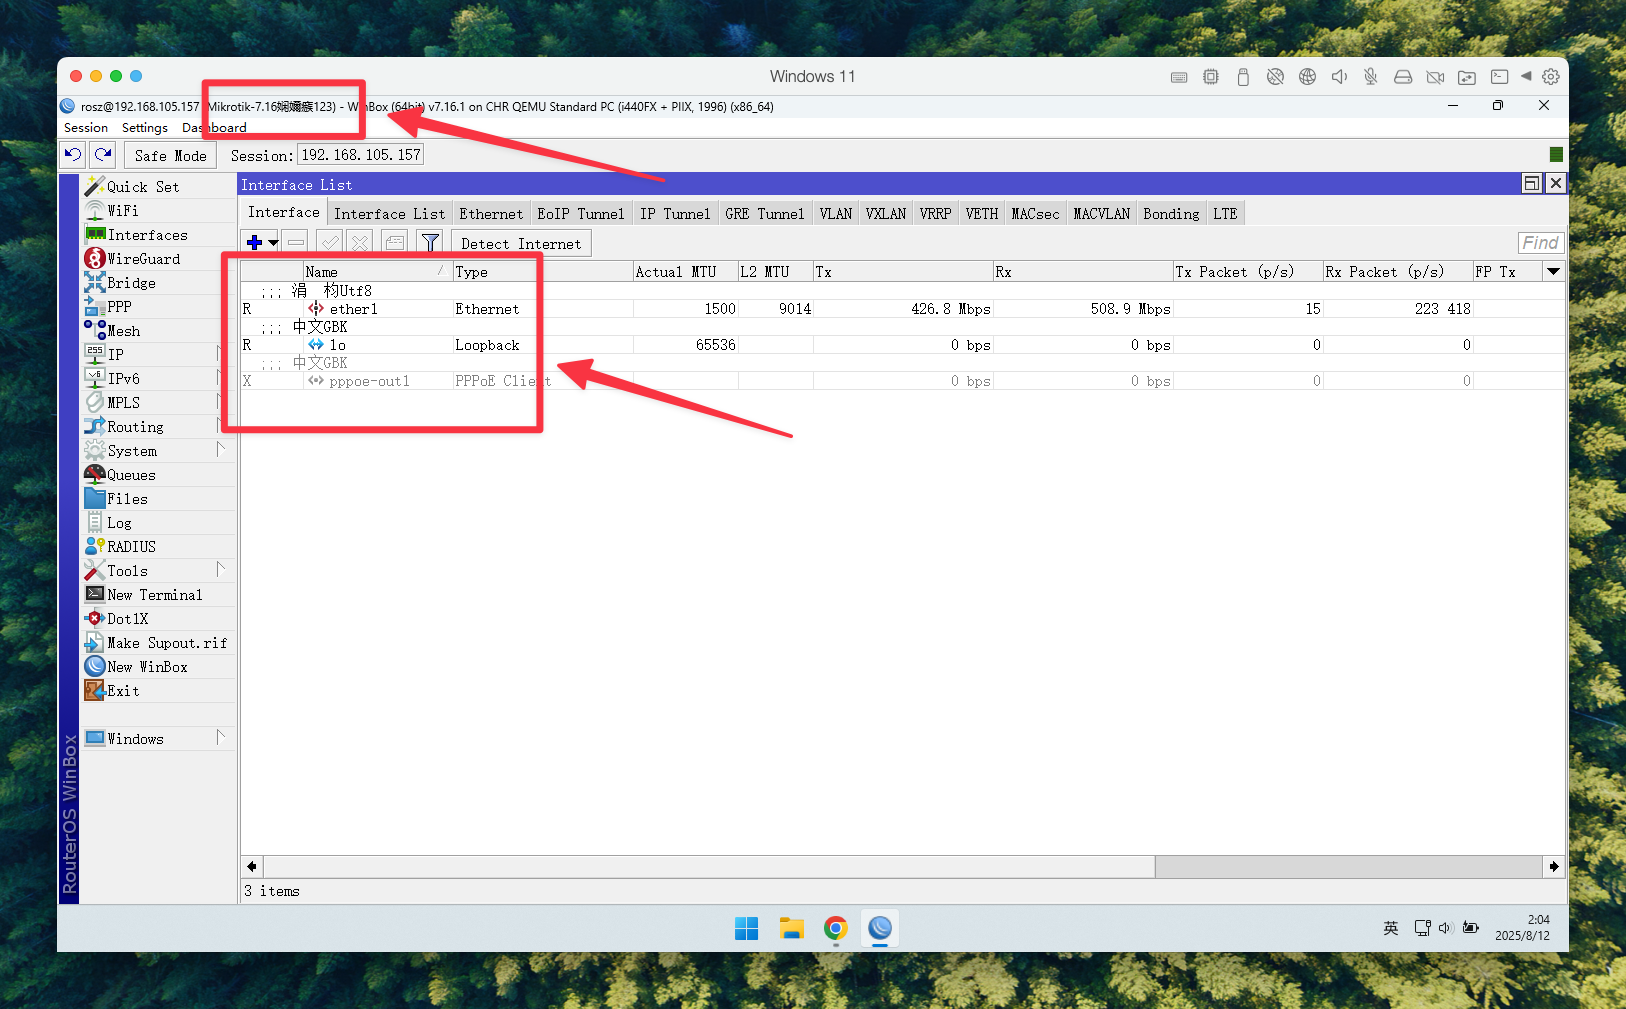Screen dimensions: 1626x1009
Task: Expand the IP submenu
Action: [221, 353]
